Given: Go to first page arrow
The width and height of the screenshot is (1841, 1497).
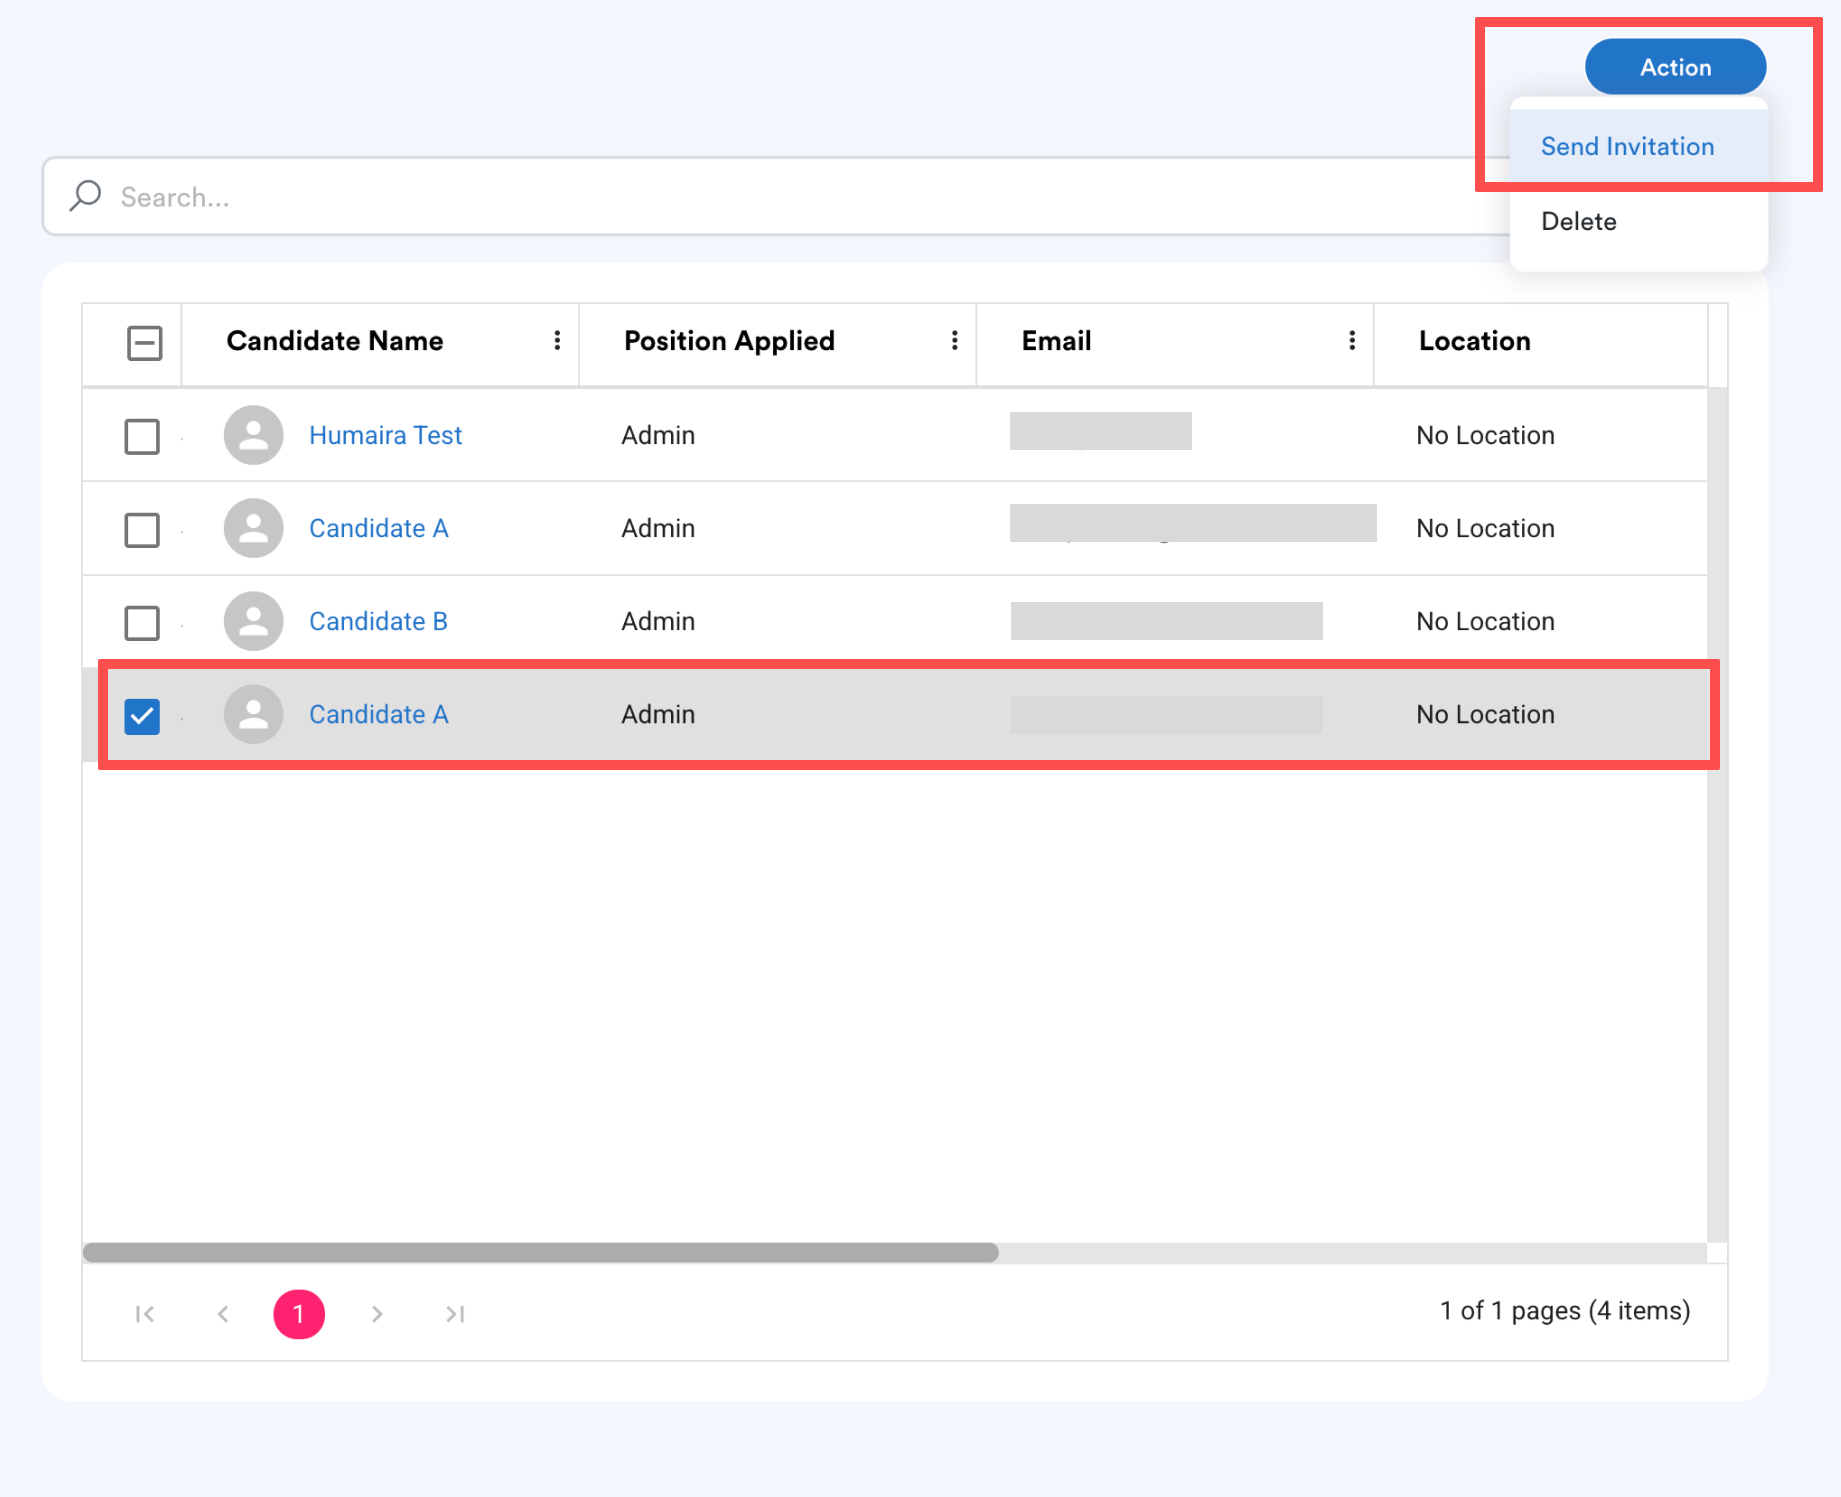Looking at the screenshot, I should tap(145, 1314).
